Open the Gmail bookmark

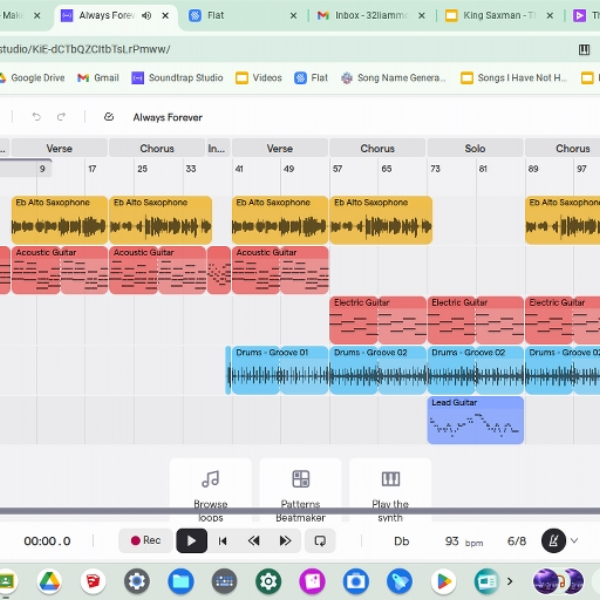(x=98, y=78)
